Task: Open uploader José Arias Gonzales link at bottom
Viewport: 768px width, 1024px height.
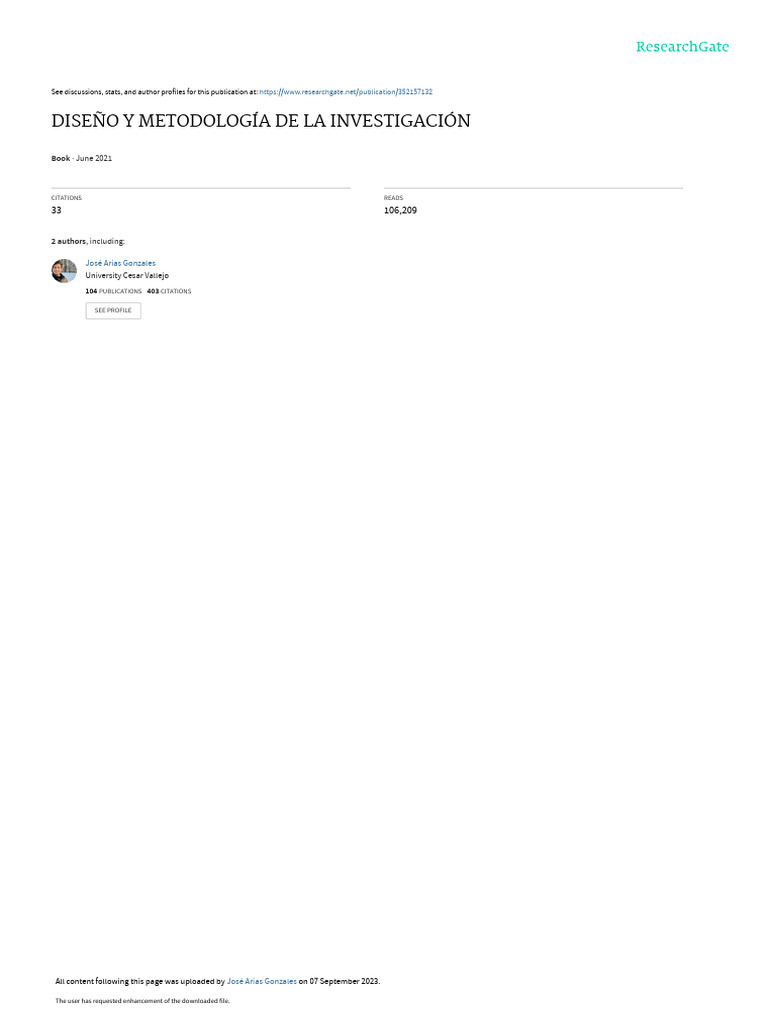Action: (261, 982)
